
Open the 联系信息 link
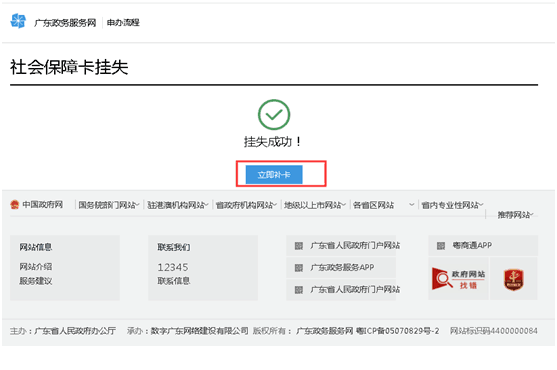tap(174, 281)
